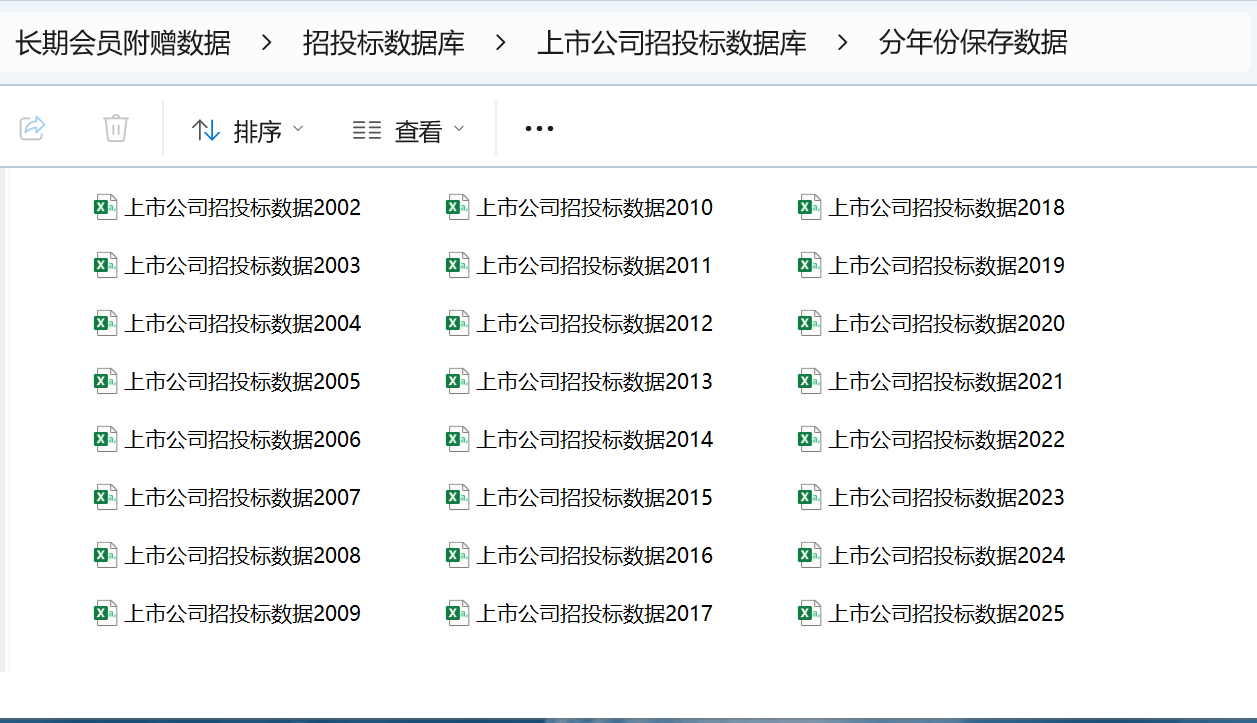Select Excel icon of 上市公司招投标数据2014
Image resolution: width=1257 pixels, height=723 pixels.
click(x=458, y=439)
